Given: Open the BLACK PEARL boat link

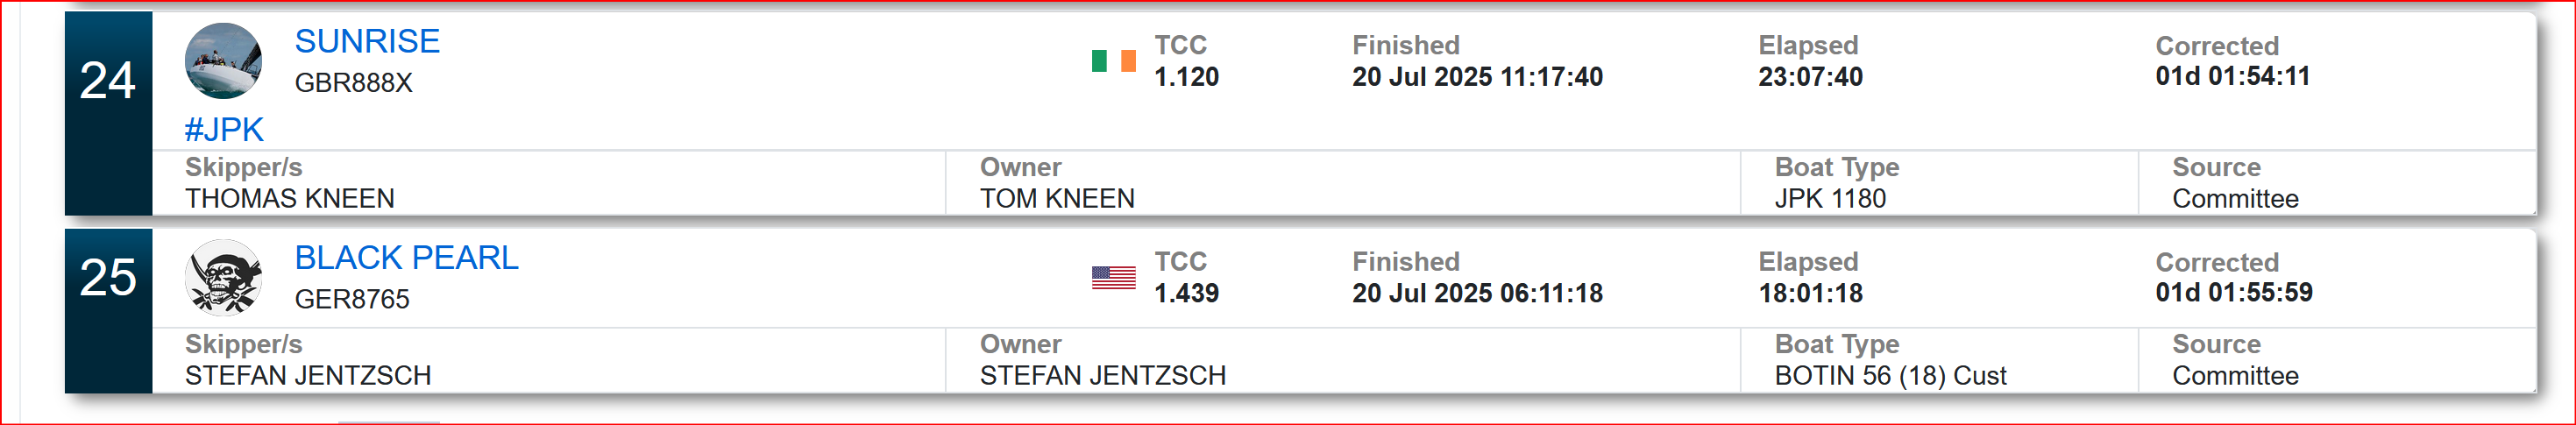Looking at the screenshot, I should [x=406, y=258].
